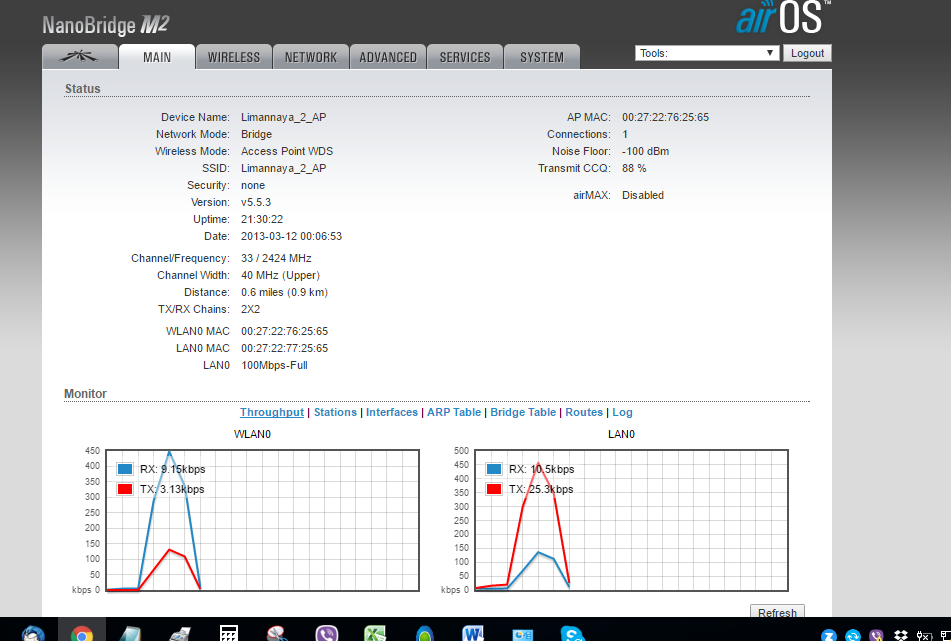
Task: Open the SYSTEM tab
Action: (x=542, y=57)
